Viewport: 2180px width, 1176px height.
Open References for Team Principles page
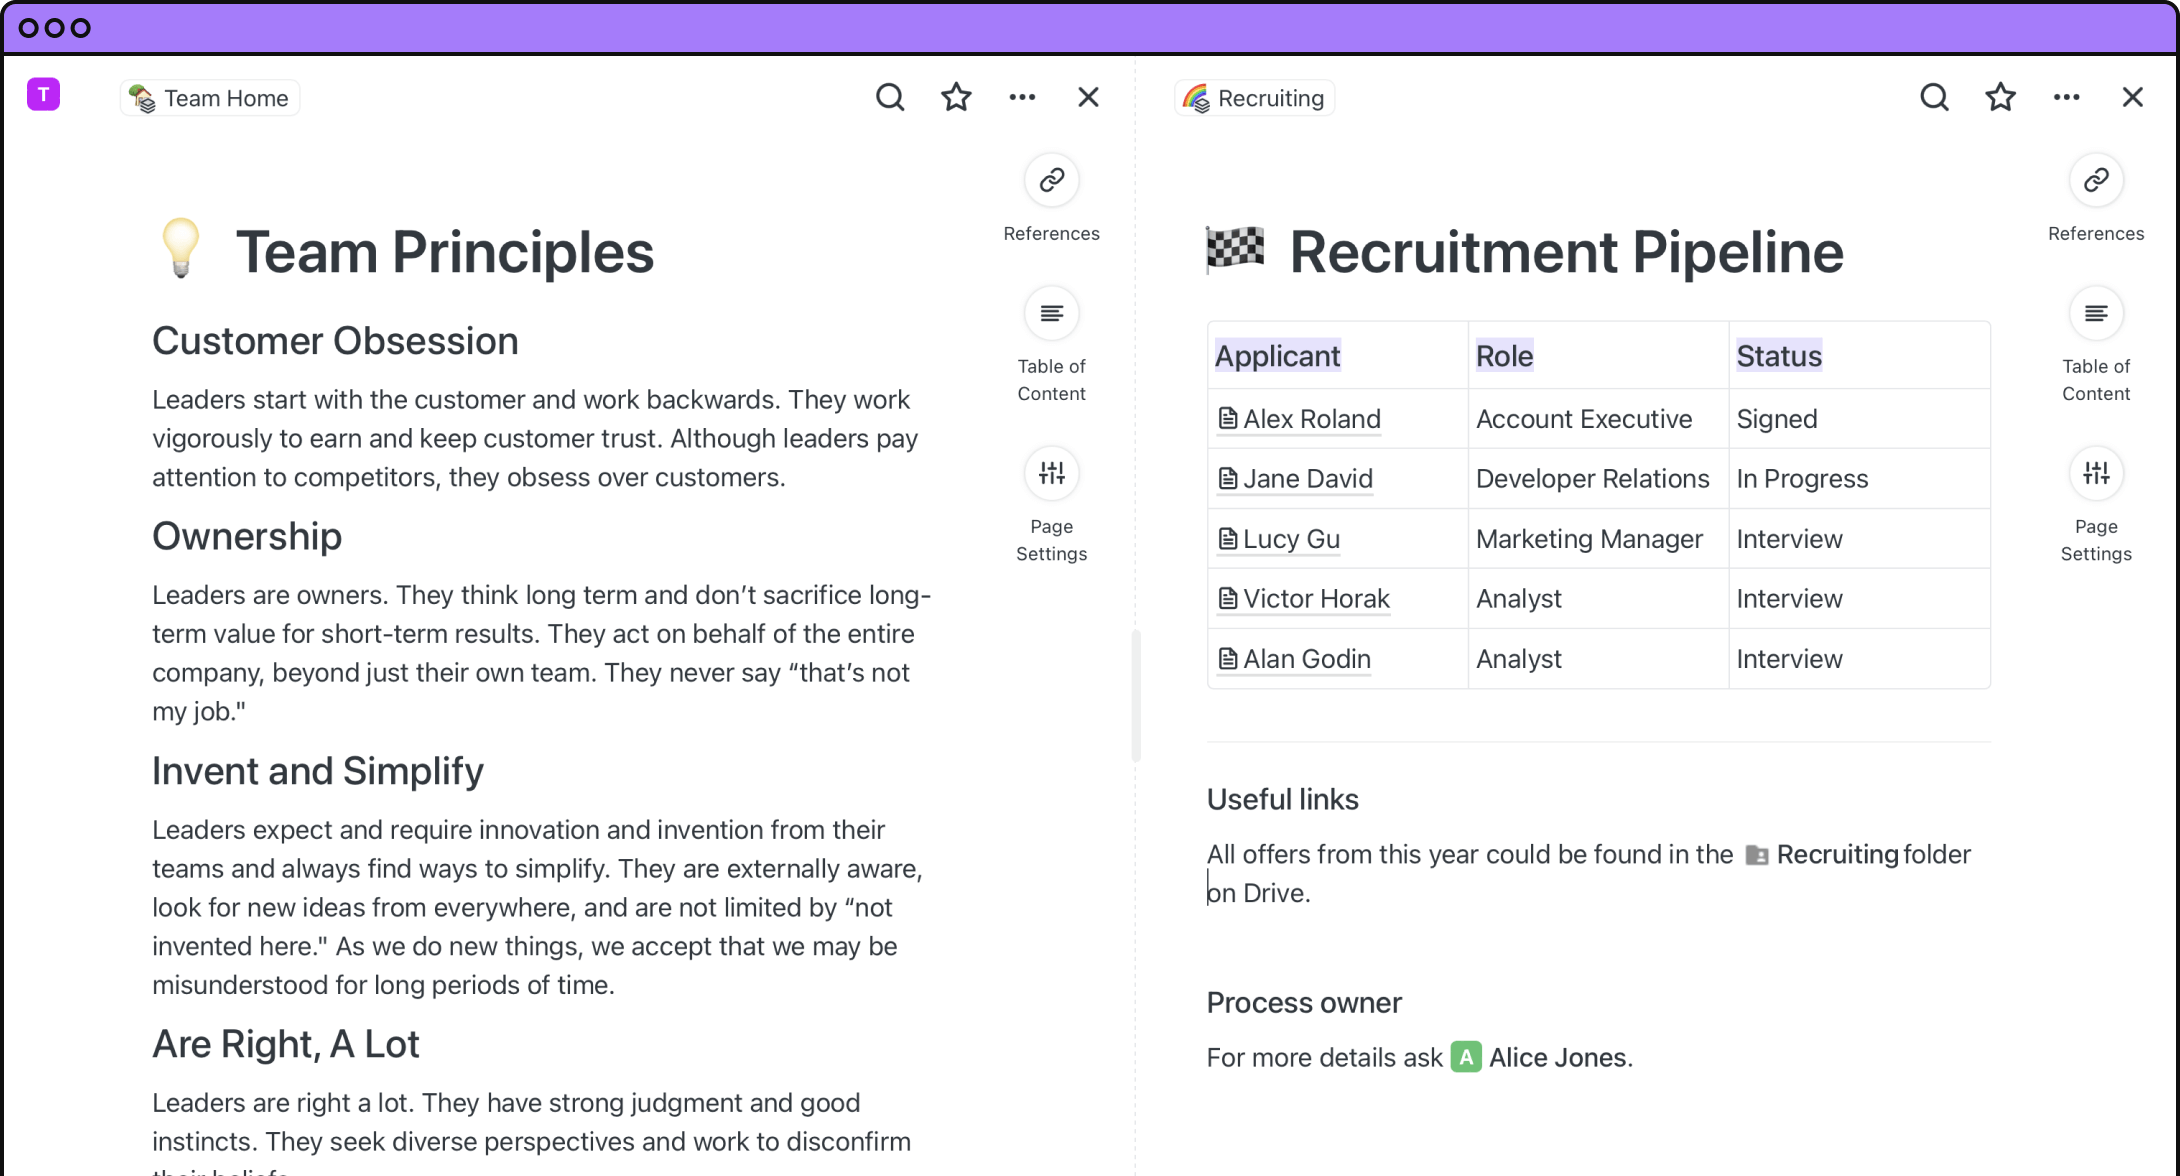click(x=1051, y=181)
